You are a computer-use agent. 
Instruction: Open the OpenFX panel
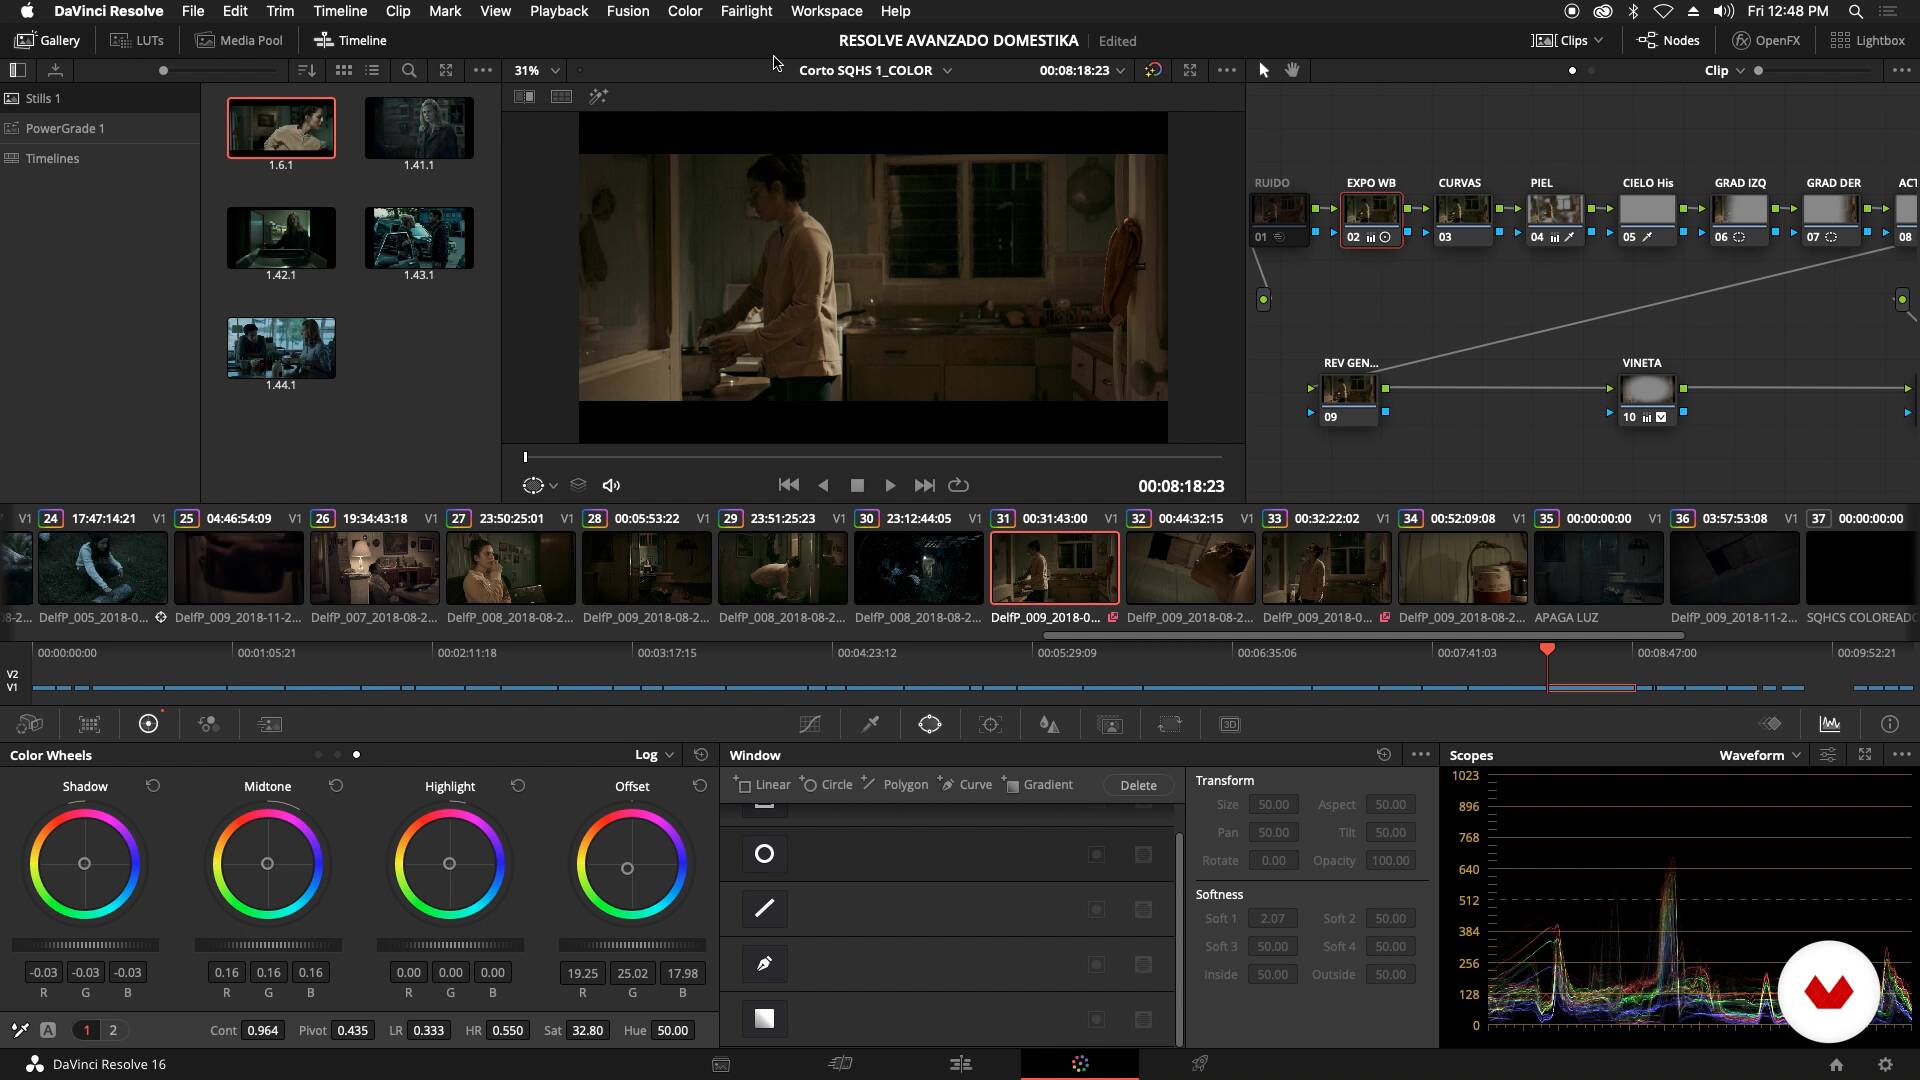coord(1766,40)
